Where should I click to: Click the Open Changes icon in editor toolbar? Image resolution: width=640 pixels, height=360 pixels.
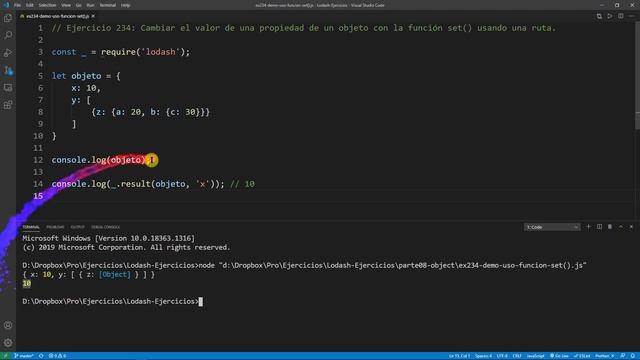pyautogui.click(x=599, y=16)
